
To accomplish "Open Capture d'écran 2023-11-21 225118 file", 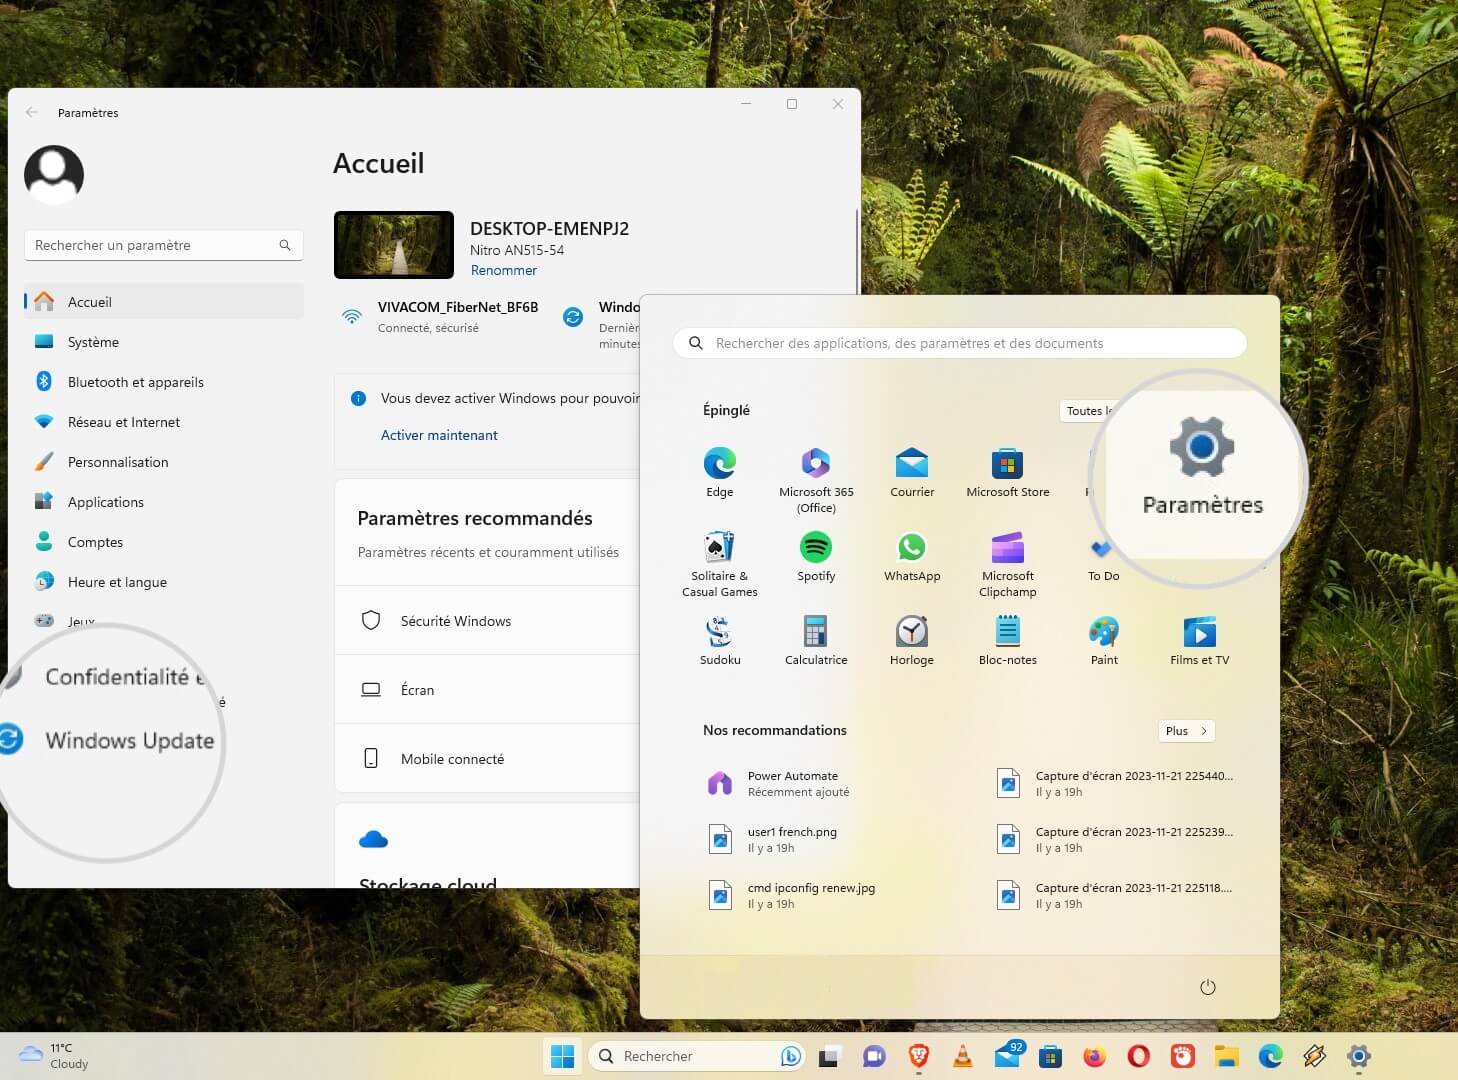I will tap(1115, 895).
